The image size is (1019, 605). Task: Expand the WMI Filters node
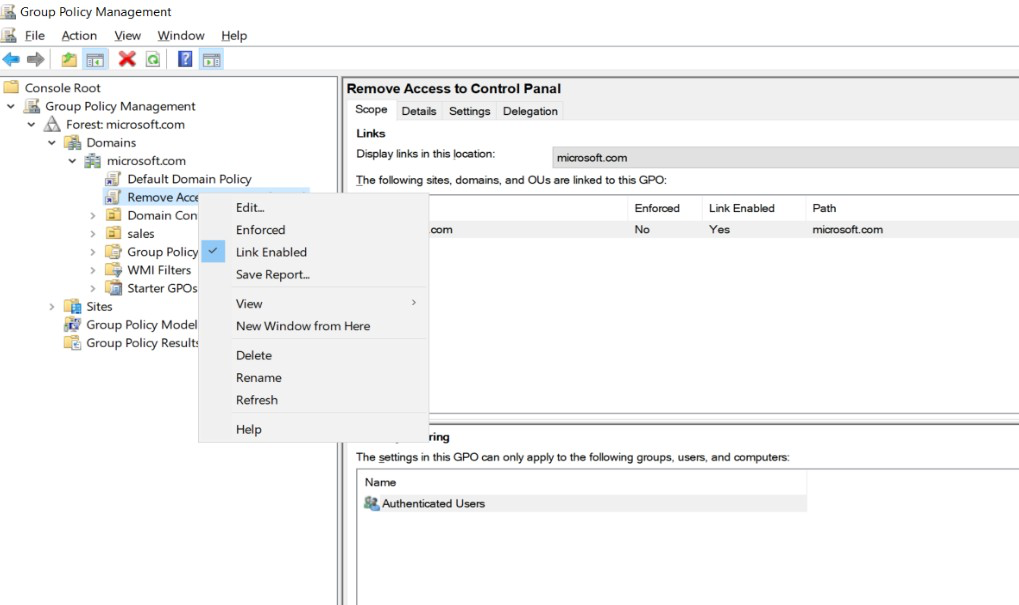coord(92,270)
